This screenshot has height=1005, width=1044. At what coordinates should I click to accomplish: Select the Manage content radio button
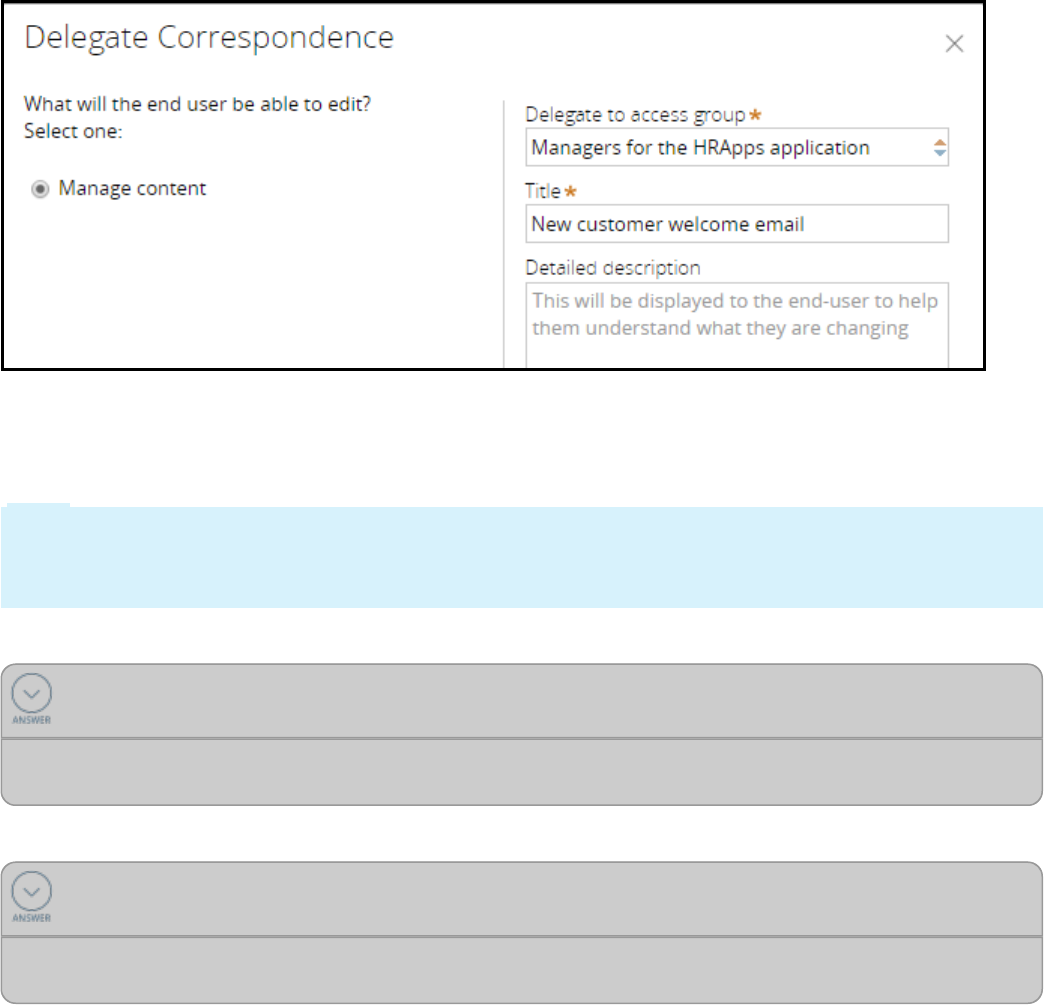(40, 189)
